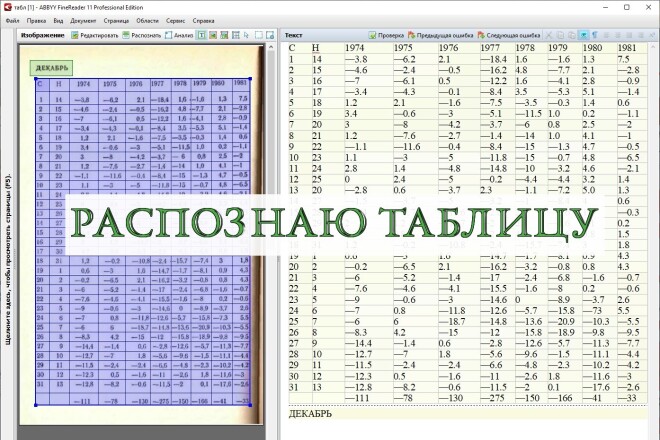Click the Cut scissors icon in Text toolbar
660x440 pixels.
(x=549, y=35)
